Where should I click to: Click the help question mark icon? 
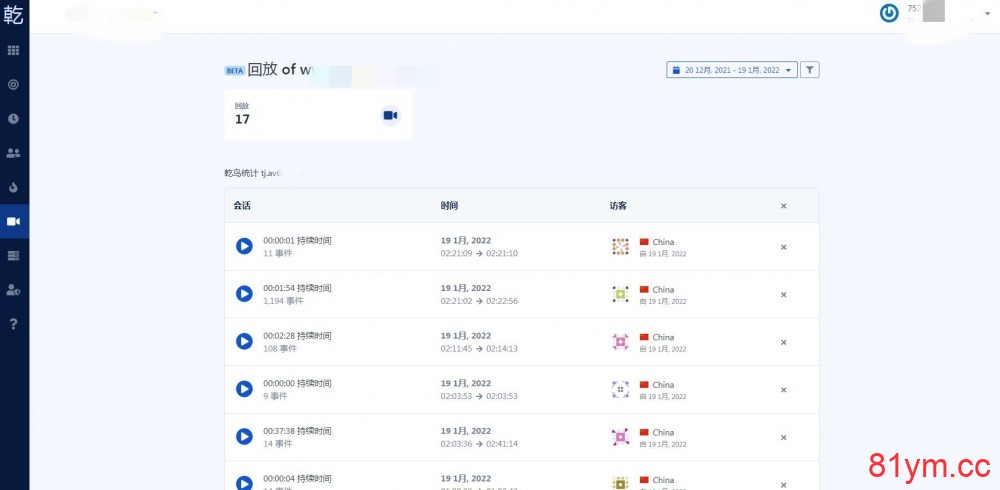click(x=13, y=324)
